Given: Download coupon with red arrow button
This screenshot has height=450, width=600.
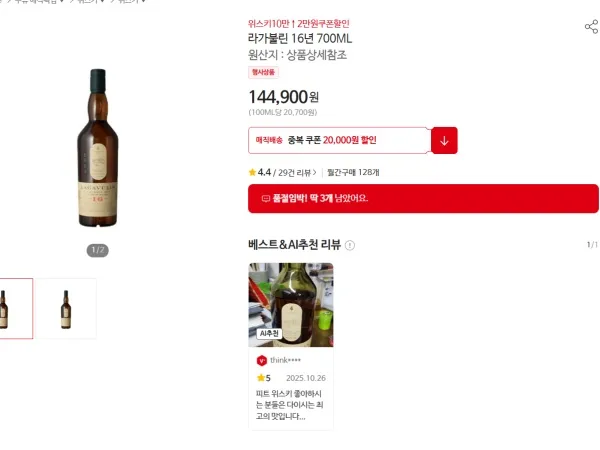Looking at the screenshot, I should tap(444, 140).
